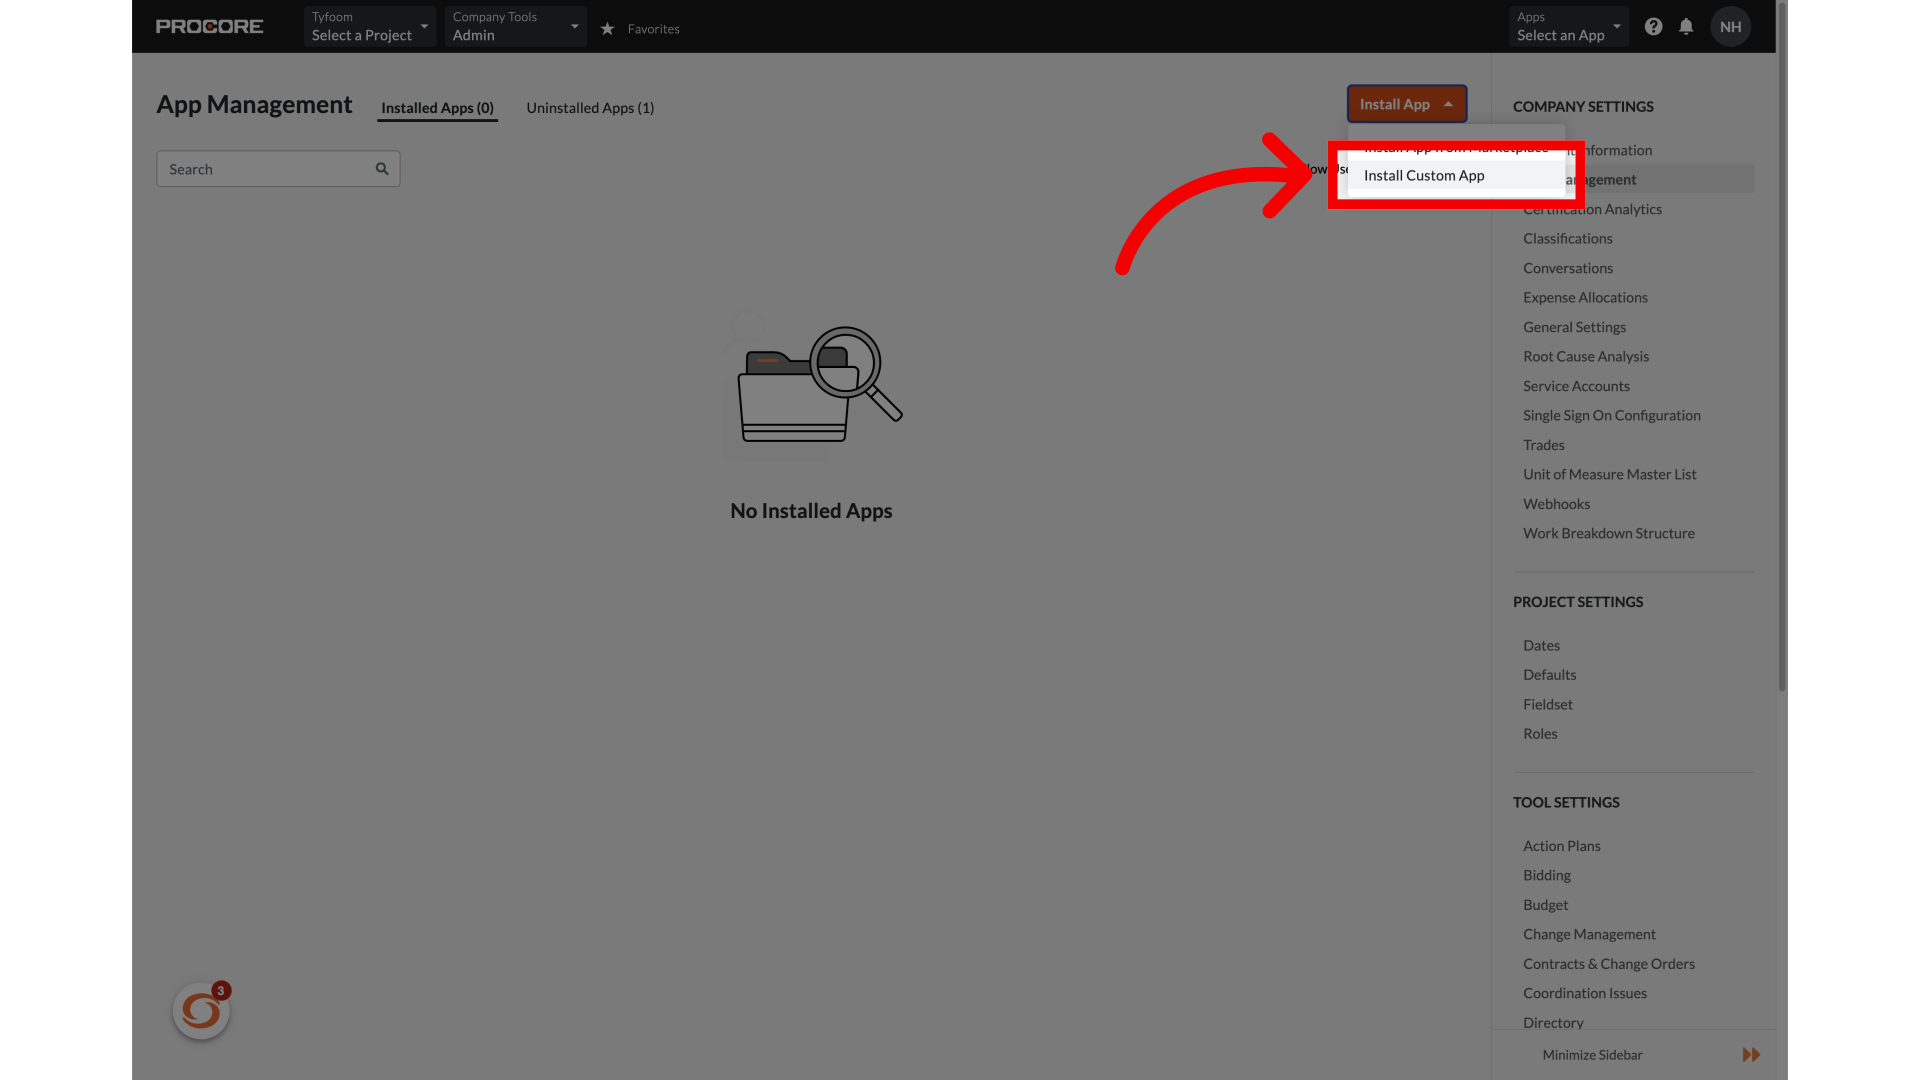Open the Company Tools Admin dropdown

pyautogui.click(x=515, y=27)
